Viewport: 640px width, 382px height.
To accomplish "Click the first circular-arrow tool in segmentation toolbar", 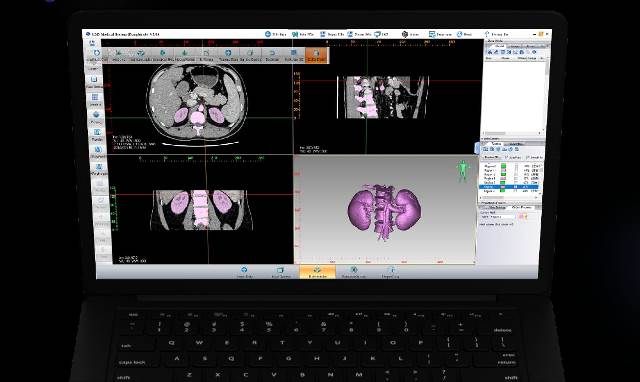I will tap(96, 53).
